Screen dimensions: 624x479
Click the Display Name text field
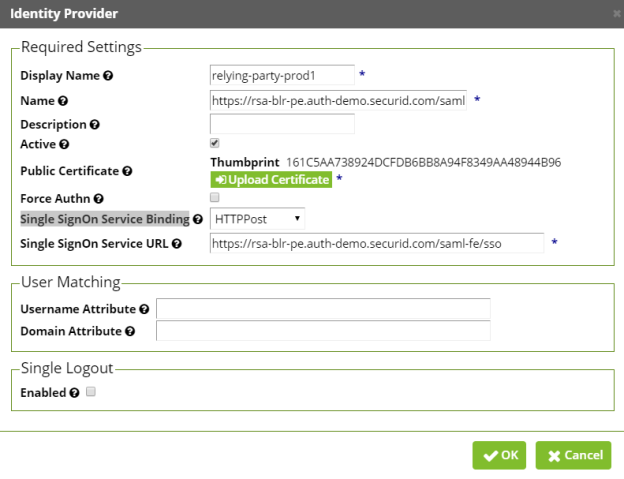point(282,75)
